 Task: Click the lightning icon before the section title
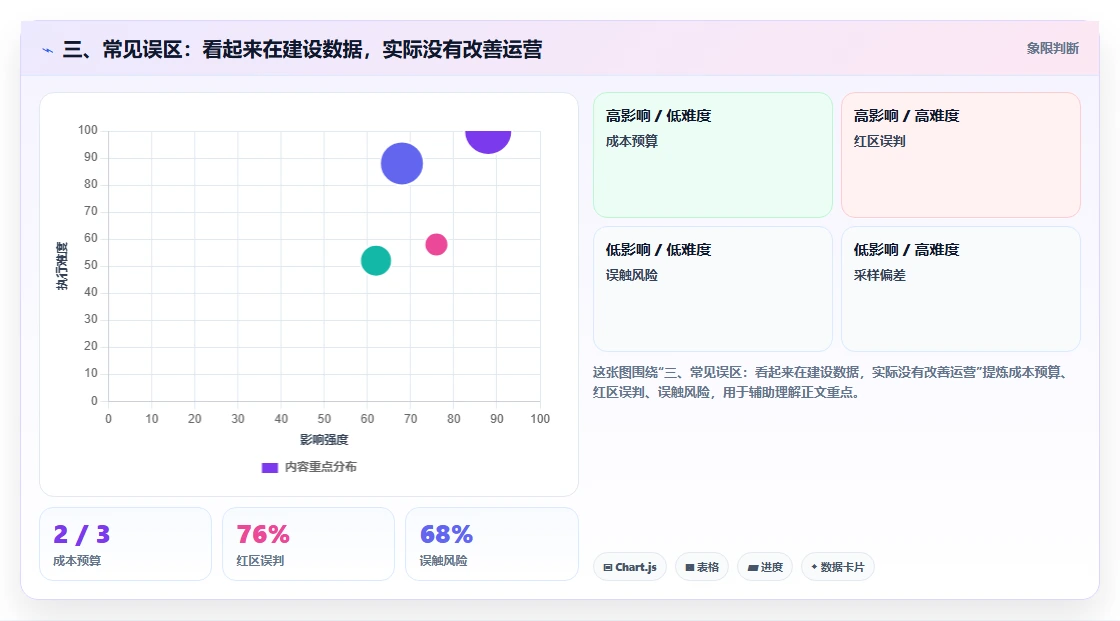pos(47,50)
